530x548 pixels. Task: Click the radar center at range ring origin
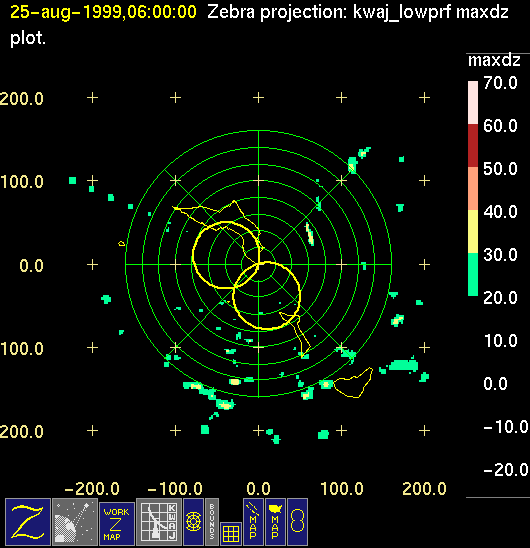(x=258, y=265)
